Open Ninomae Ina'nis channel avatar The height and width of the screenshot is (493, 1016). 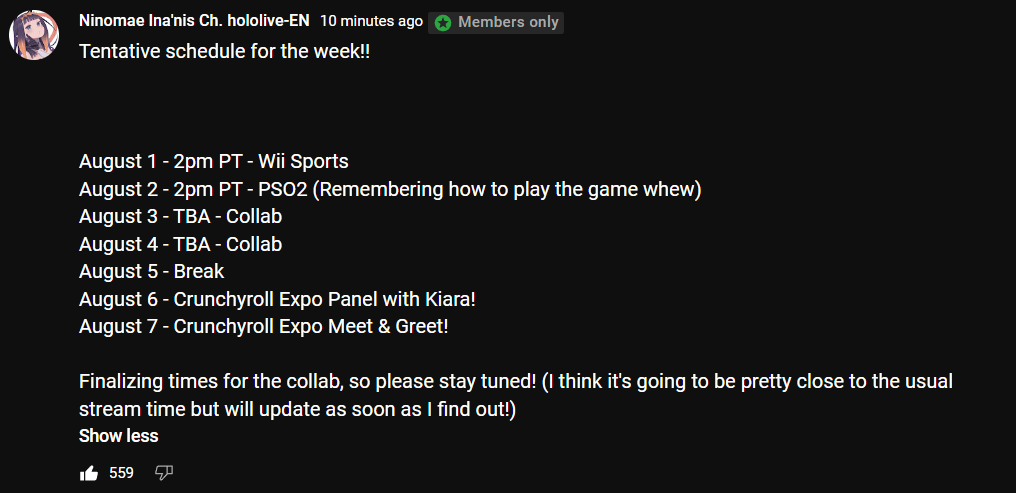click(34, 35)
